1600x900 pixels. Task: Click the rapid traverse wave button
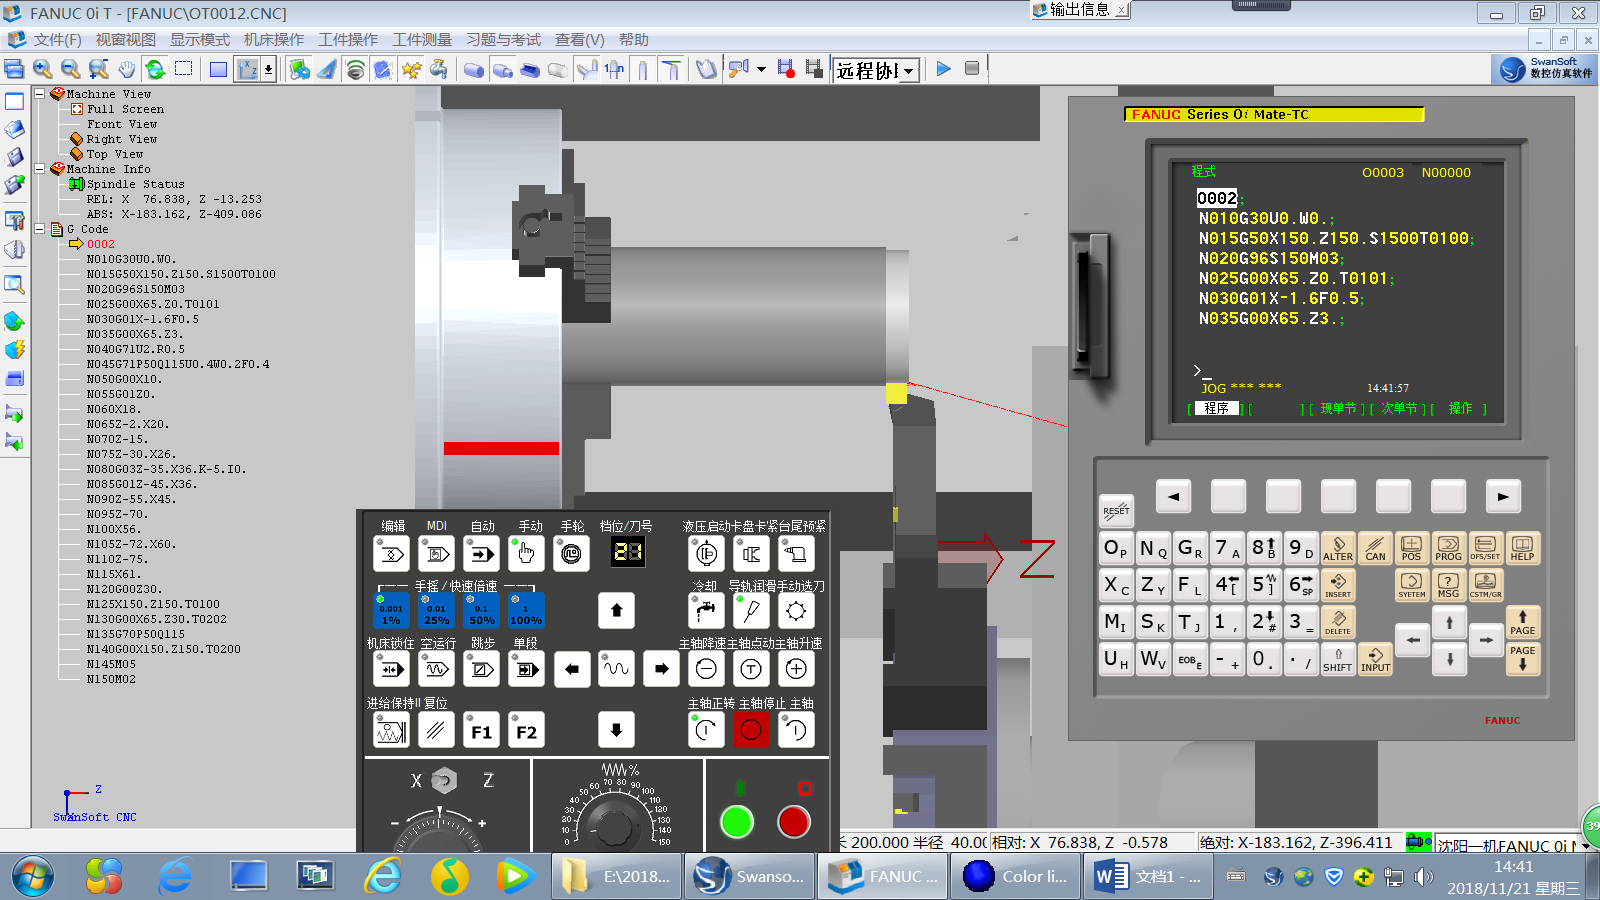point(616,669)
